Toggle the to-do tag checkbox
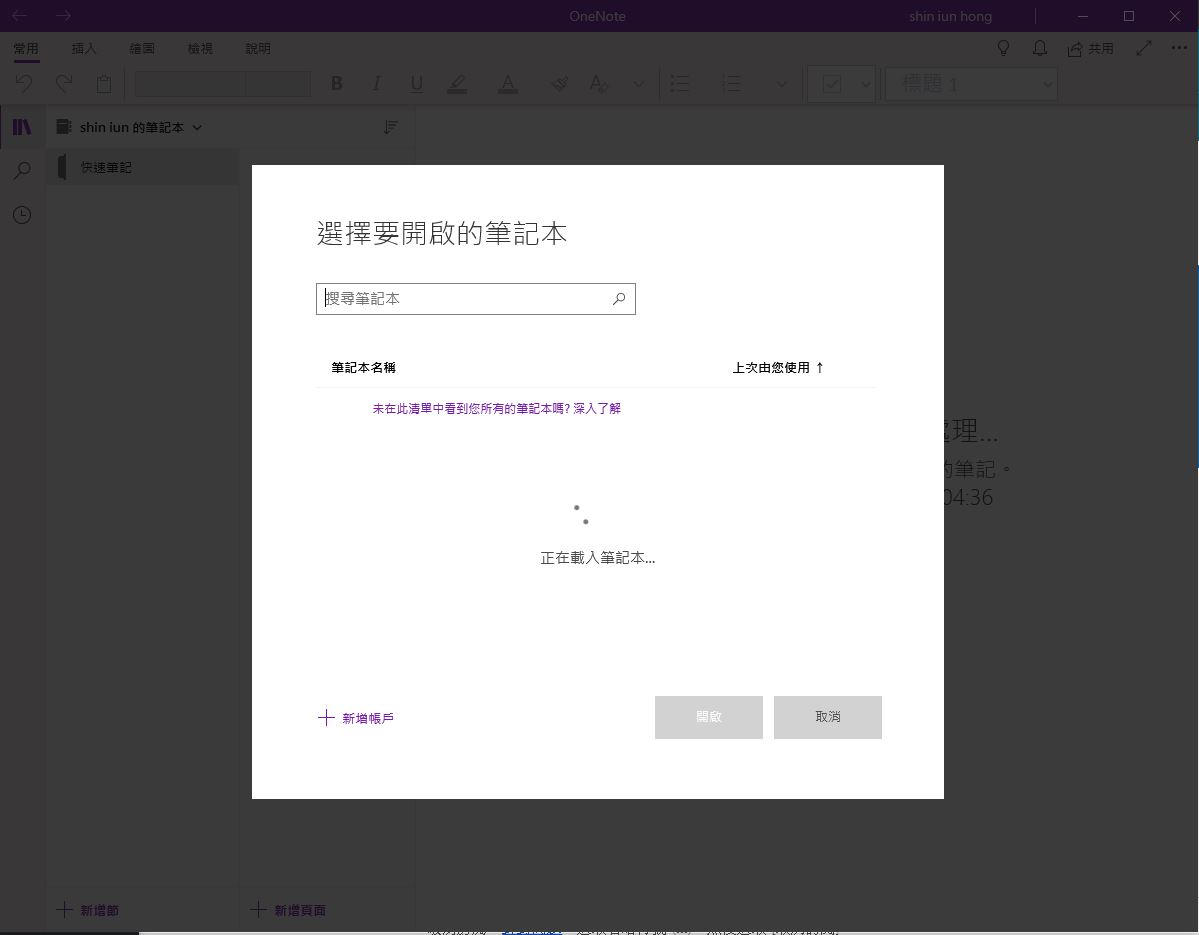 [x=831, y=84]
